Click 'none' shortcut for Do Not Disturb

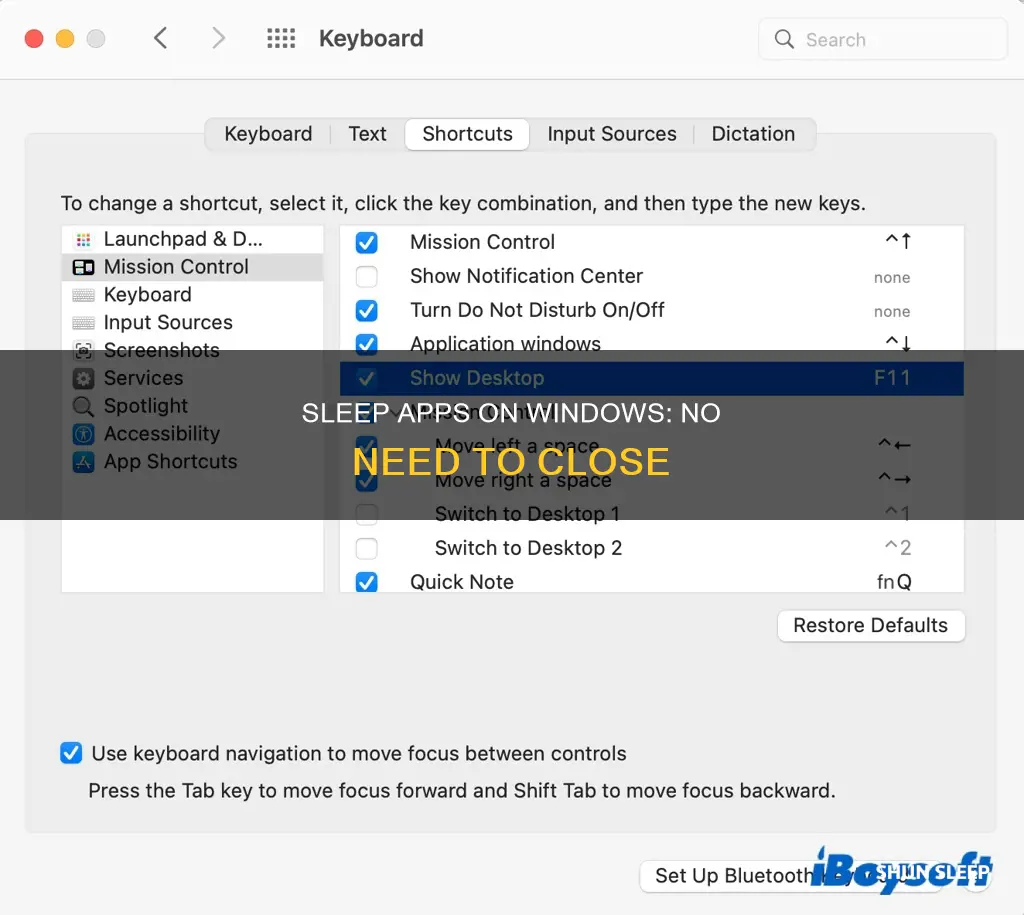point(891,312)
